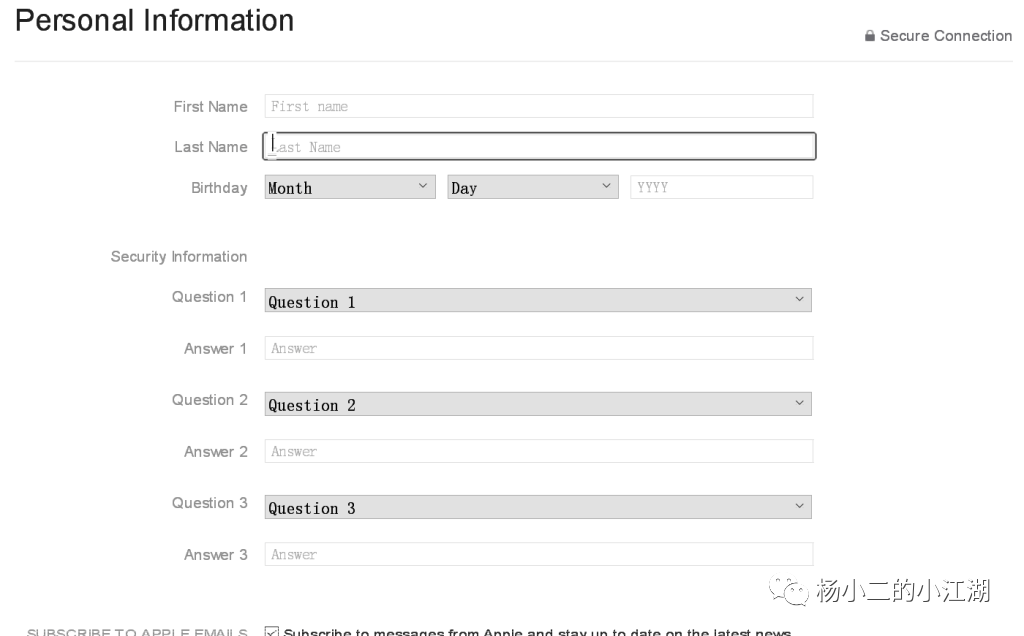Focus the Last Name text field
1024x636 pixels.
(x=539, y=147)
